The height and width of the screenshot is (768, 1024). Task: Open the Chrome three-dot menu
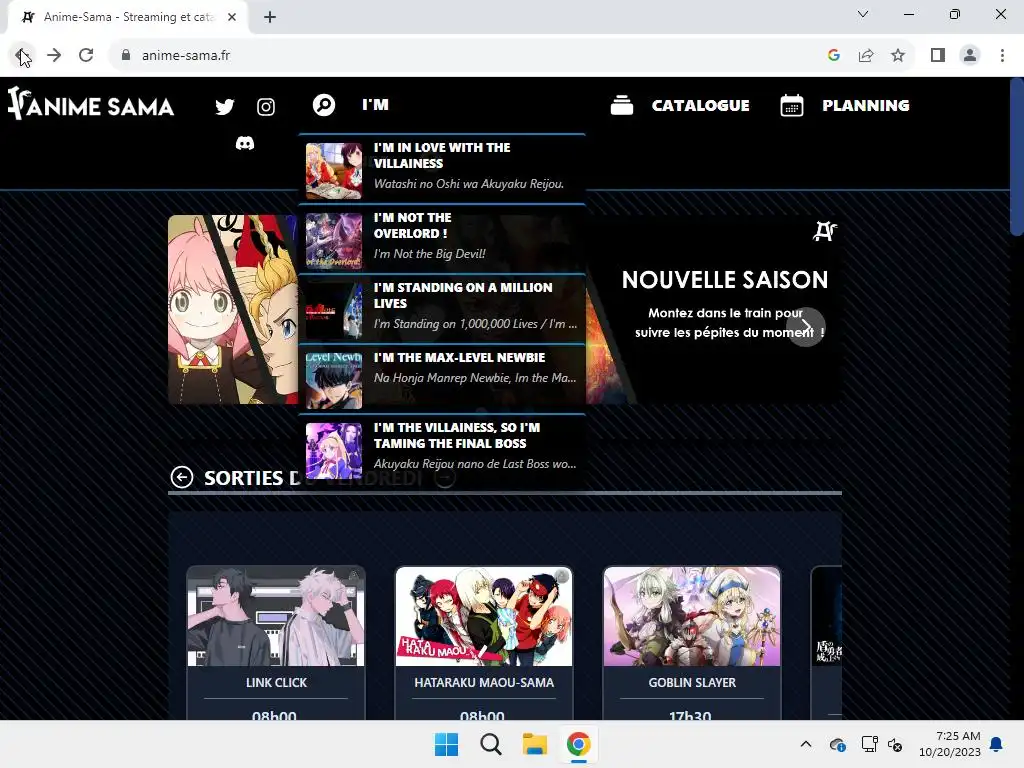click(1002, 56)
